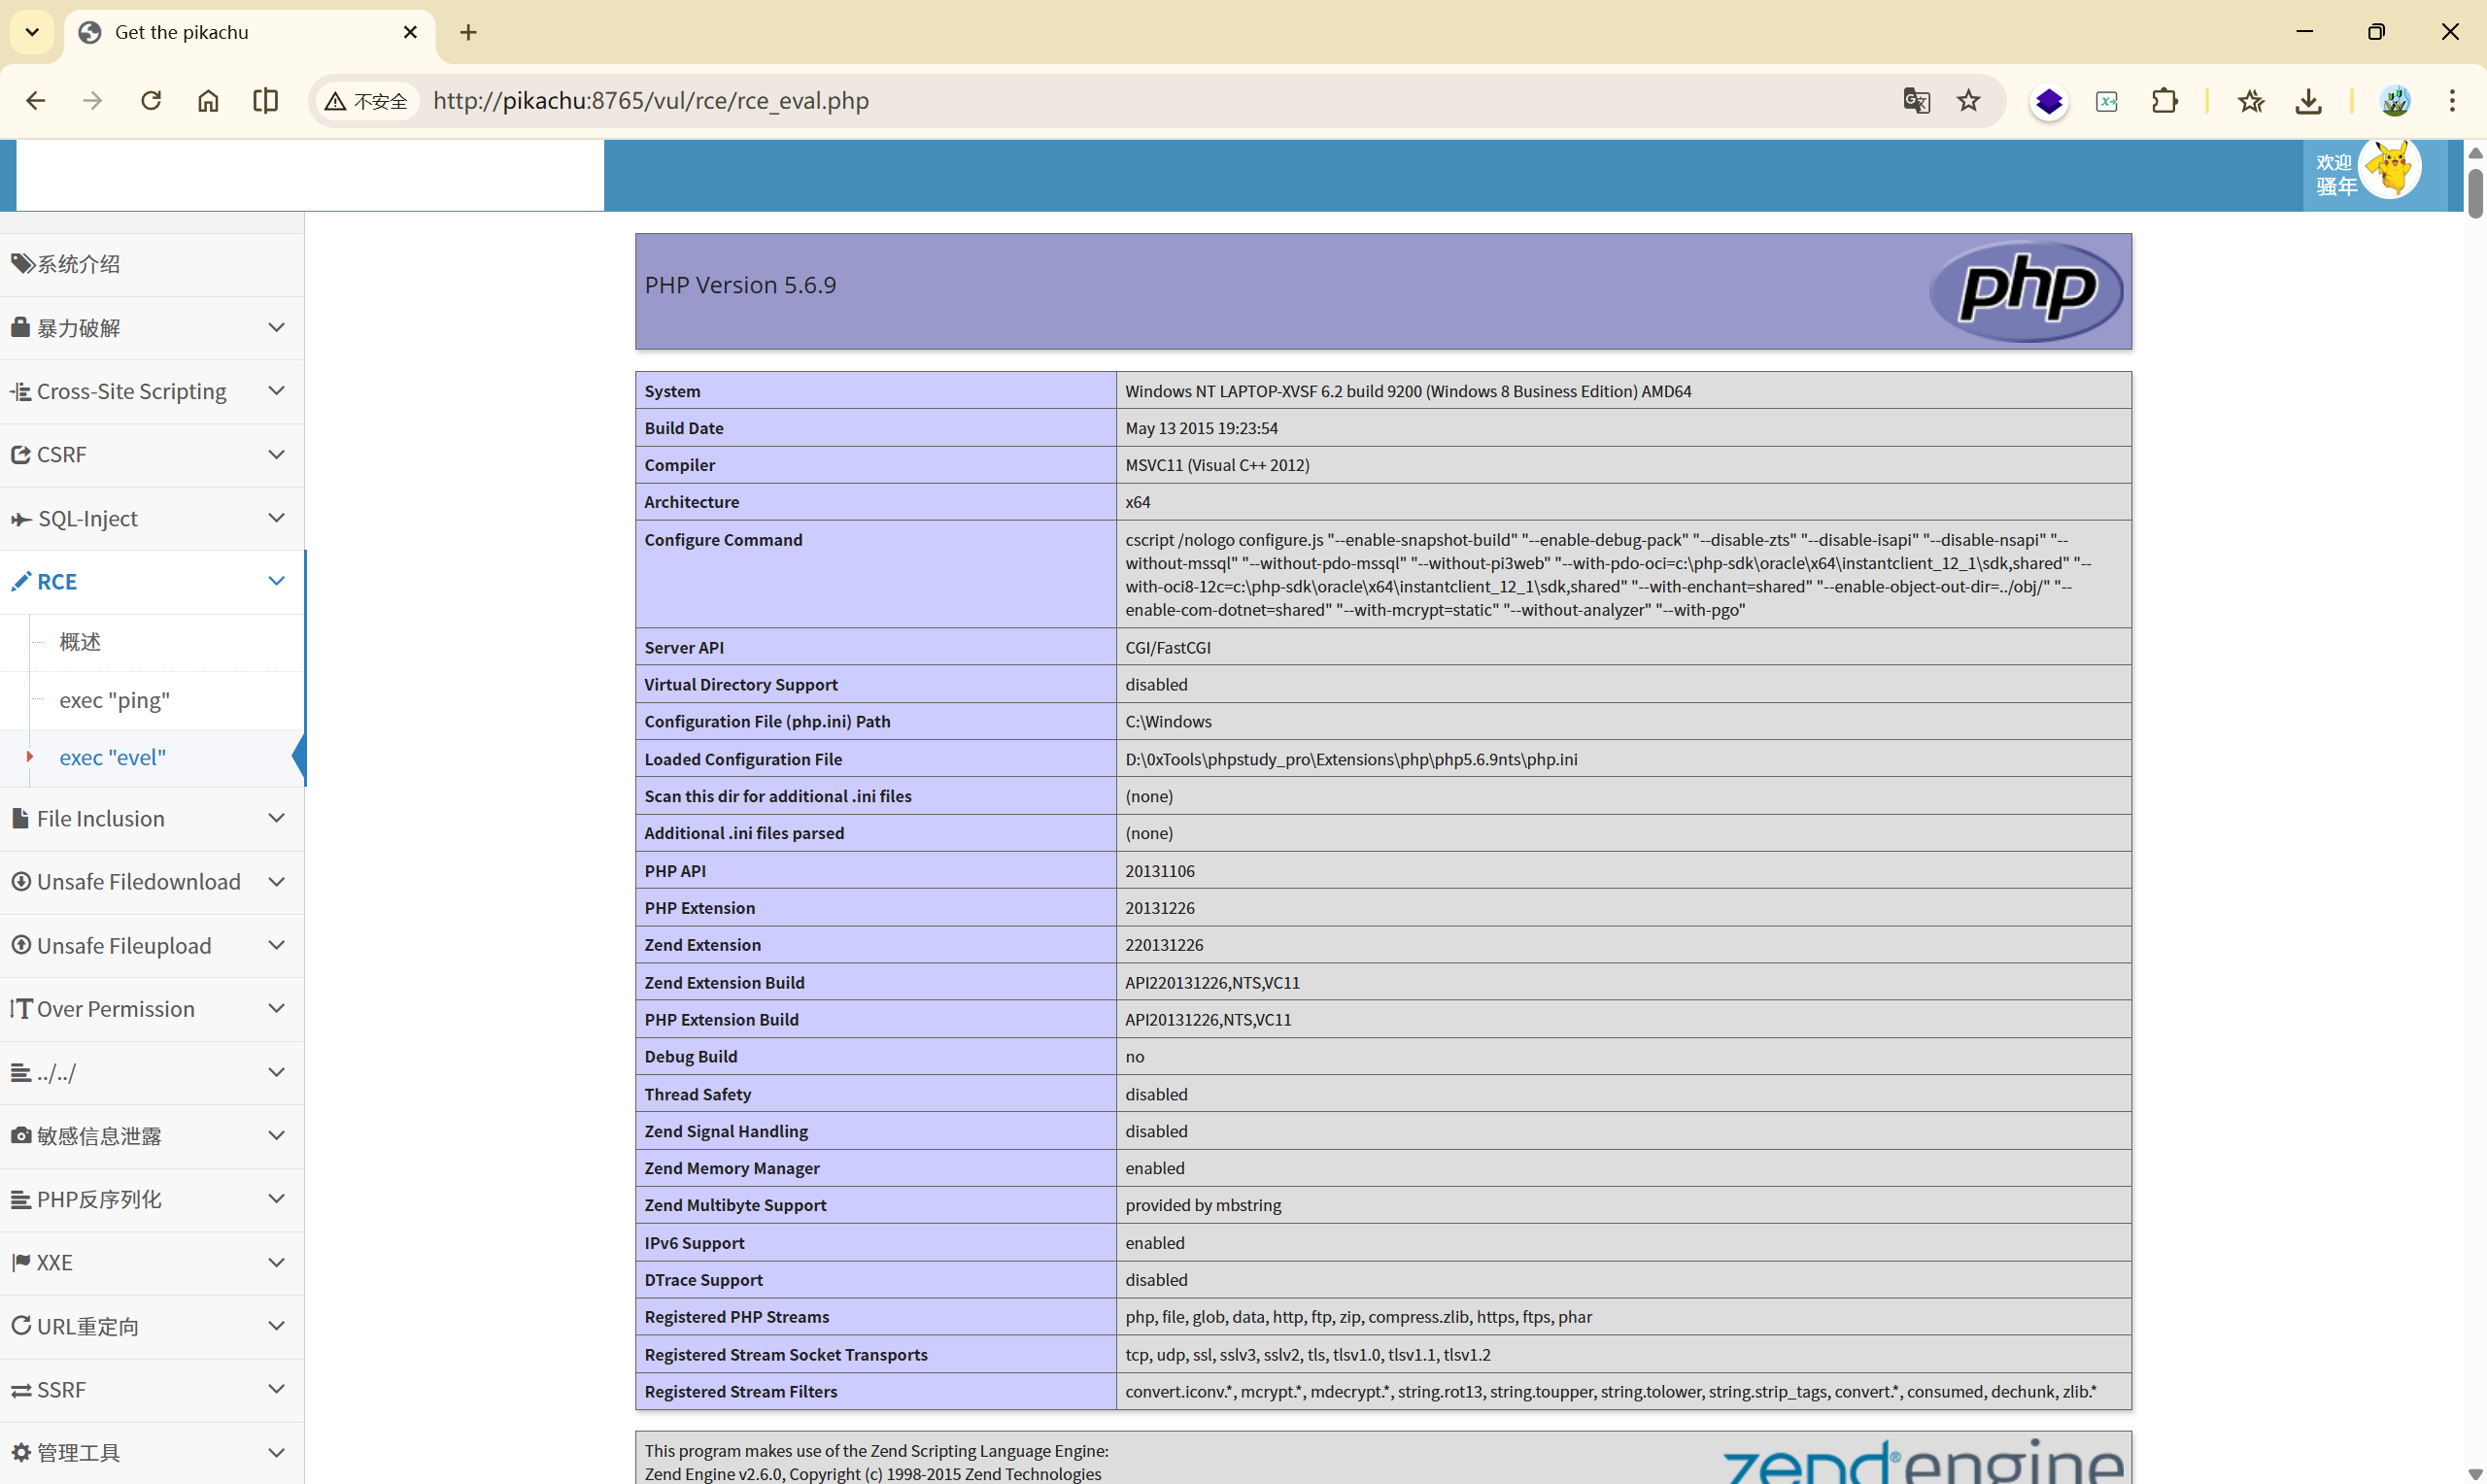Image resolution: width=2487 pixels, height=1484 pixels.
Task: Click in the address bar URL
Action: [x=650, y=101]
